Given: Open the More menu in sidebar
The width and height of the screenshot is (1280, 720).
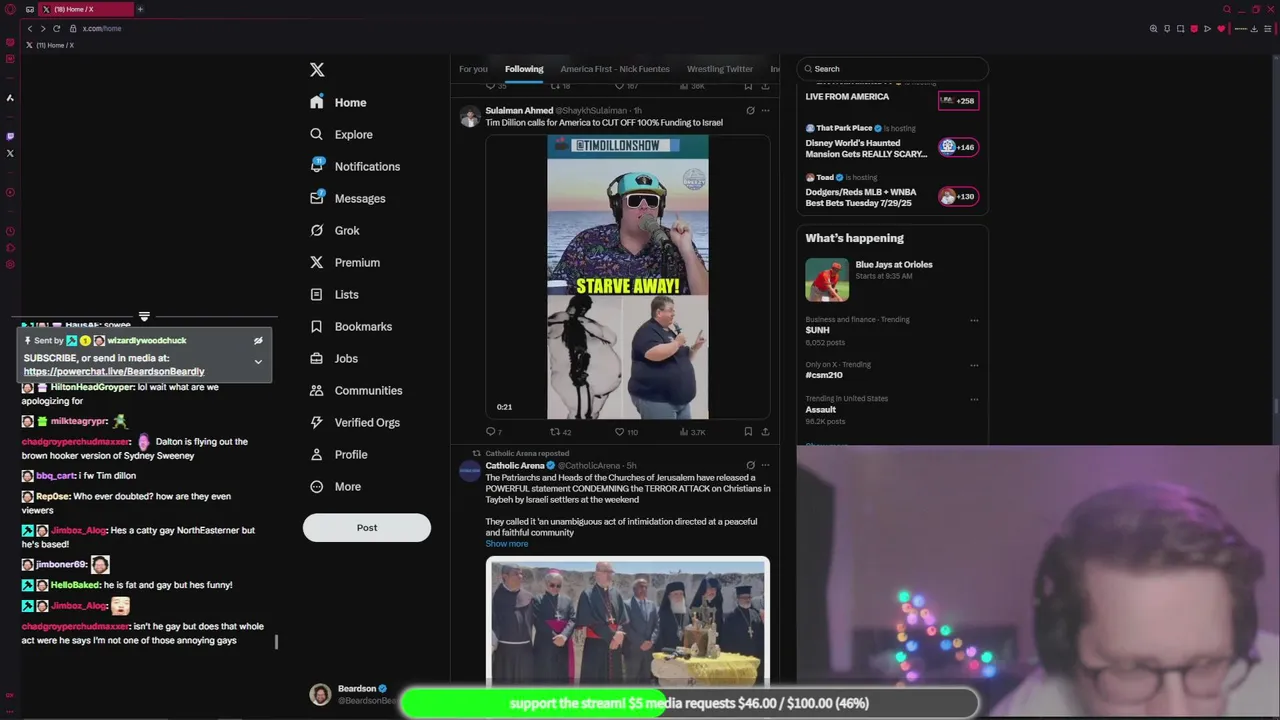Looking at the screenshot, I should (x=335, y=486).
